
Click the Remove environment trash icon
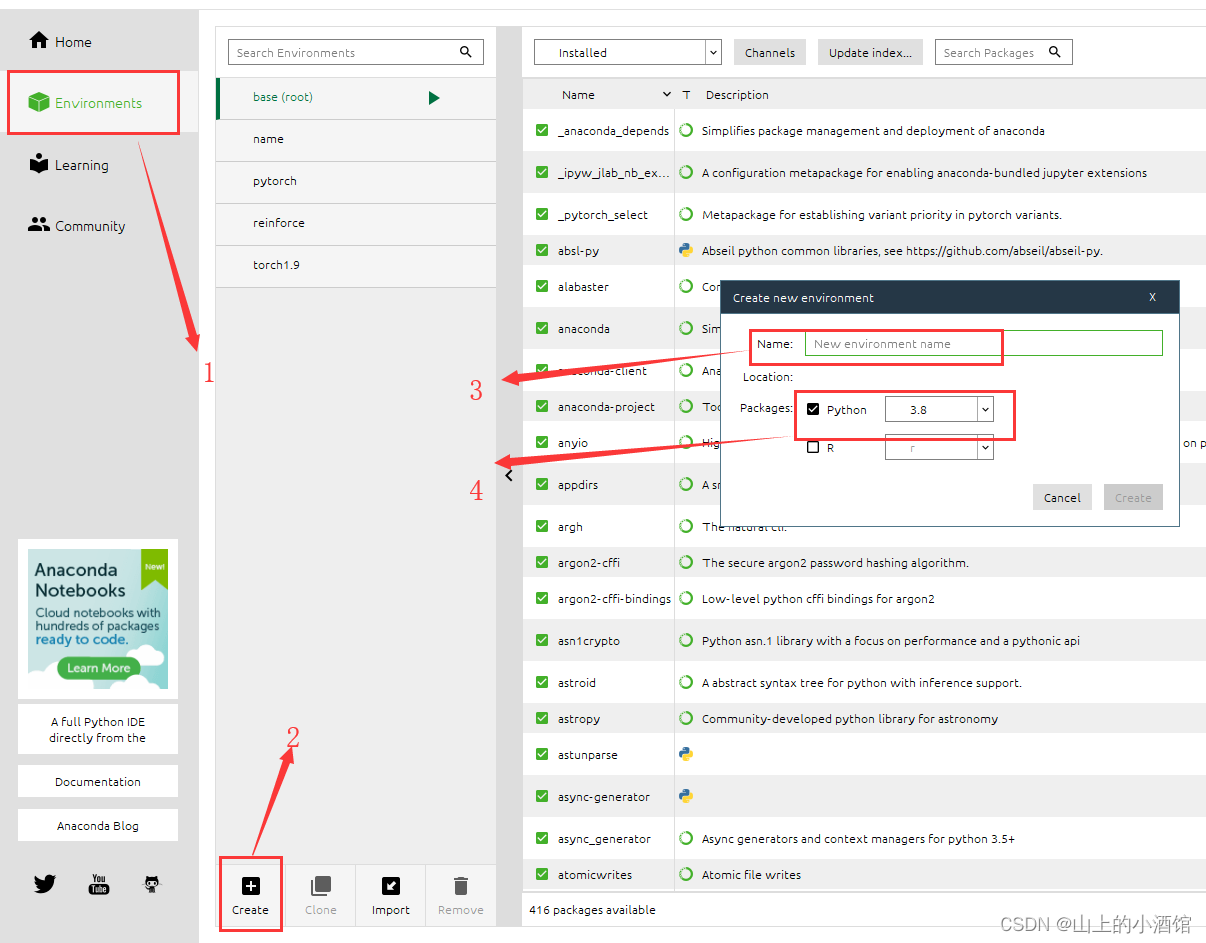461,885
